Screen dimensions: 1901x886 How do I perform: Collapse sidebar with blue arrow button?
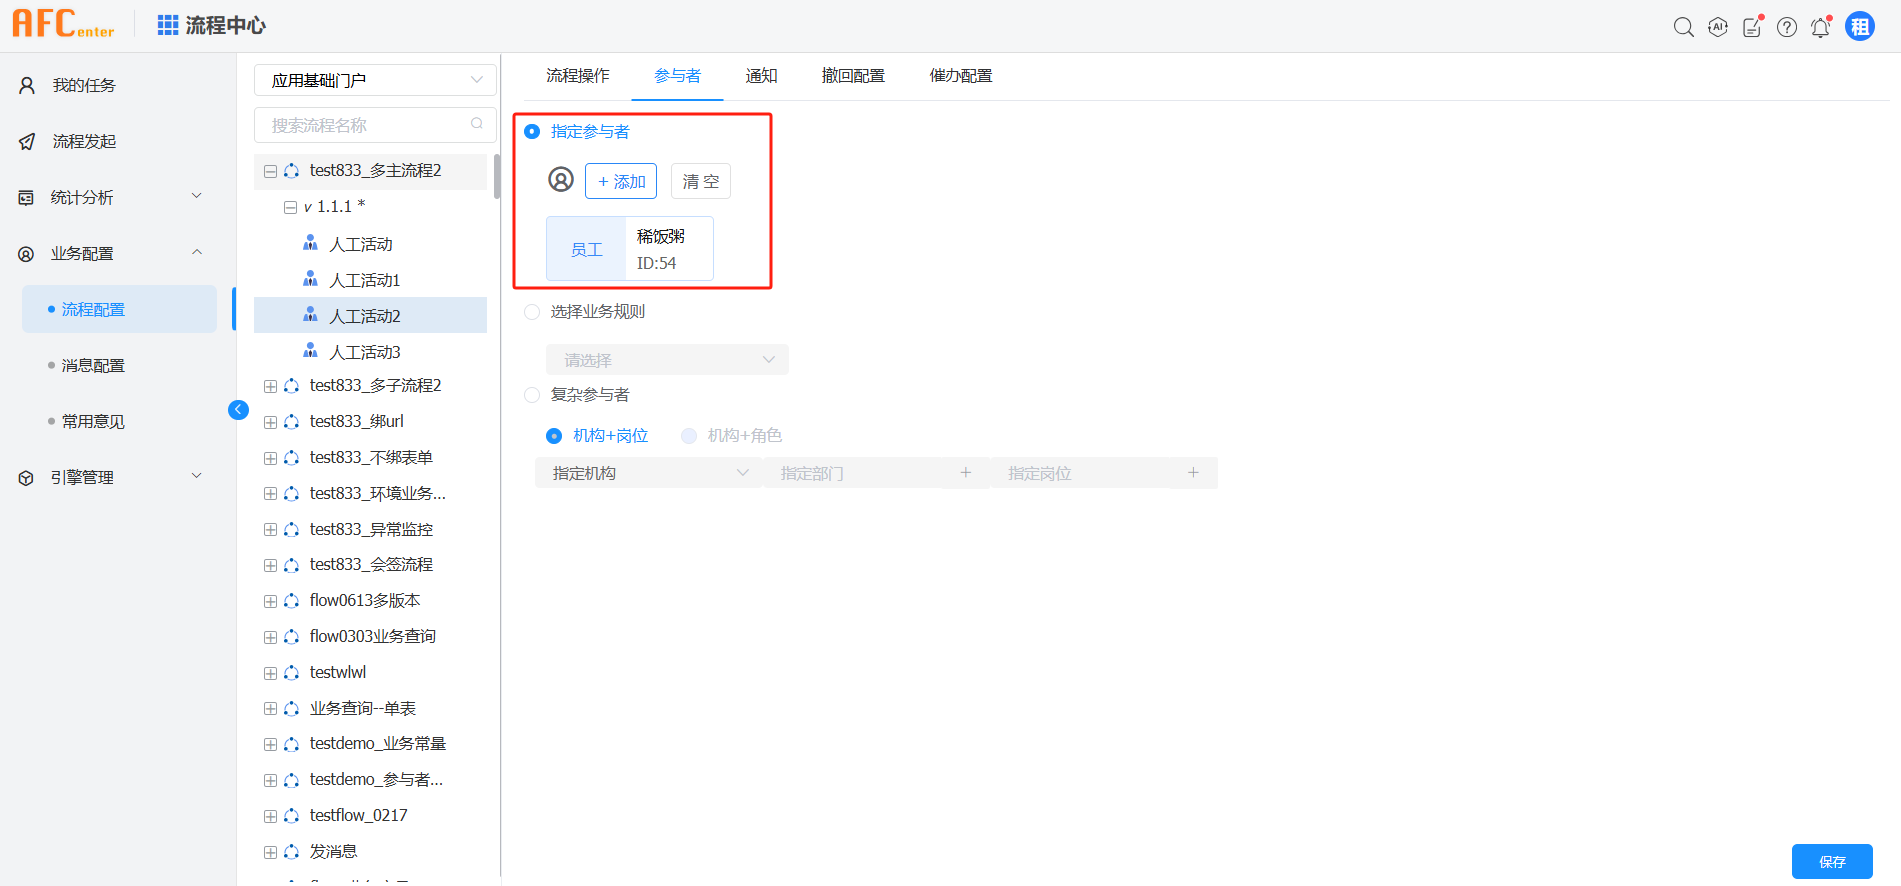(x=238, y=409)
